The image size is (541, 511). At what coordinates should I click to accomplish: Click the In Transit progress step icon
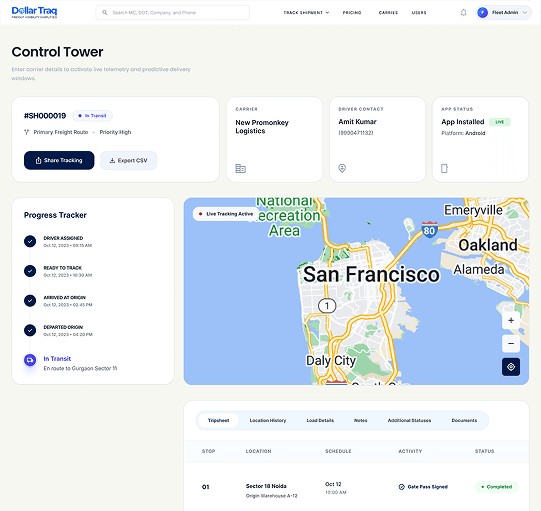30,360
